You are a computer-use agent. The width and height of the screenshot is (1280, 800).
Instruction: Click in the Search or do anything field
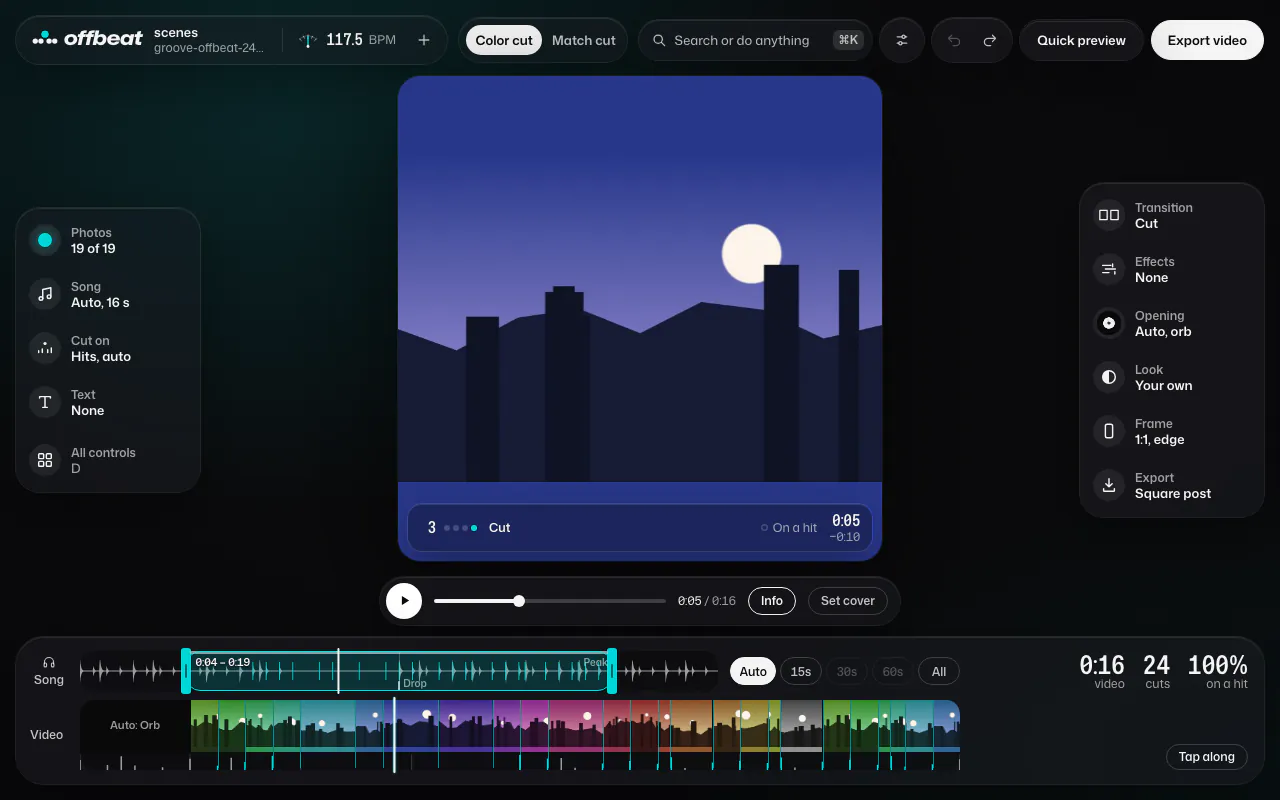755,40
